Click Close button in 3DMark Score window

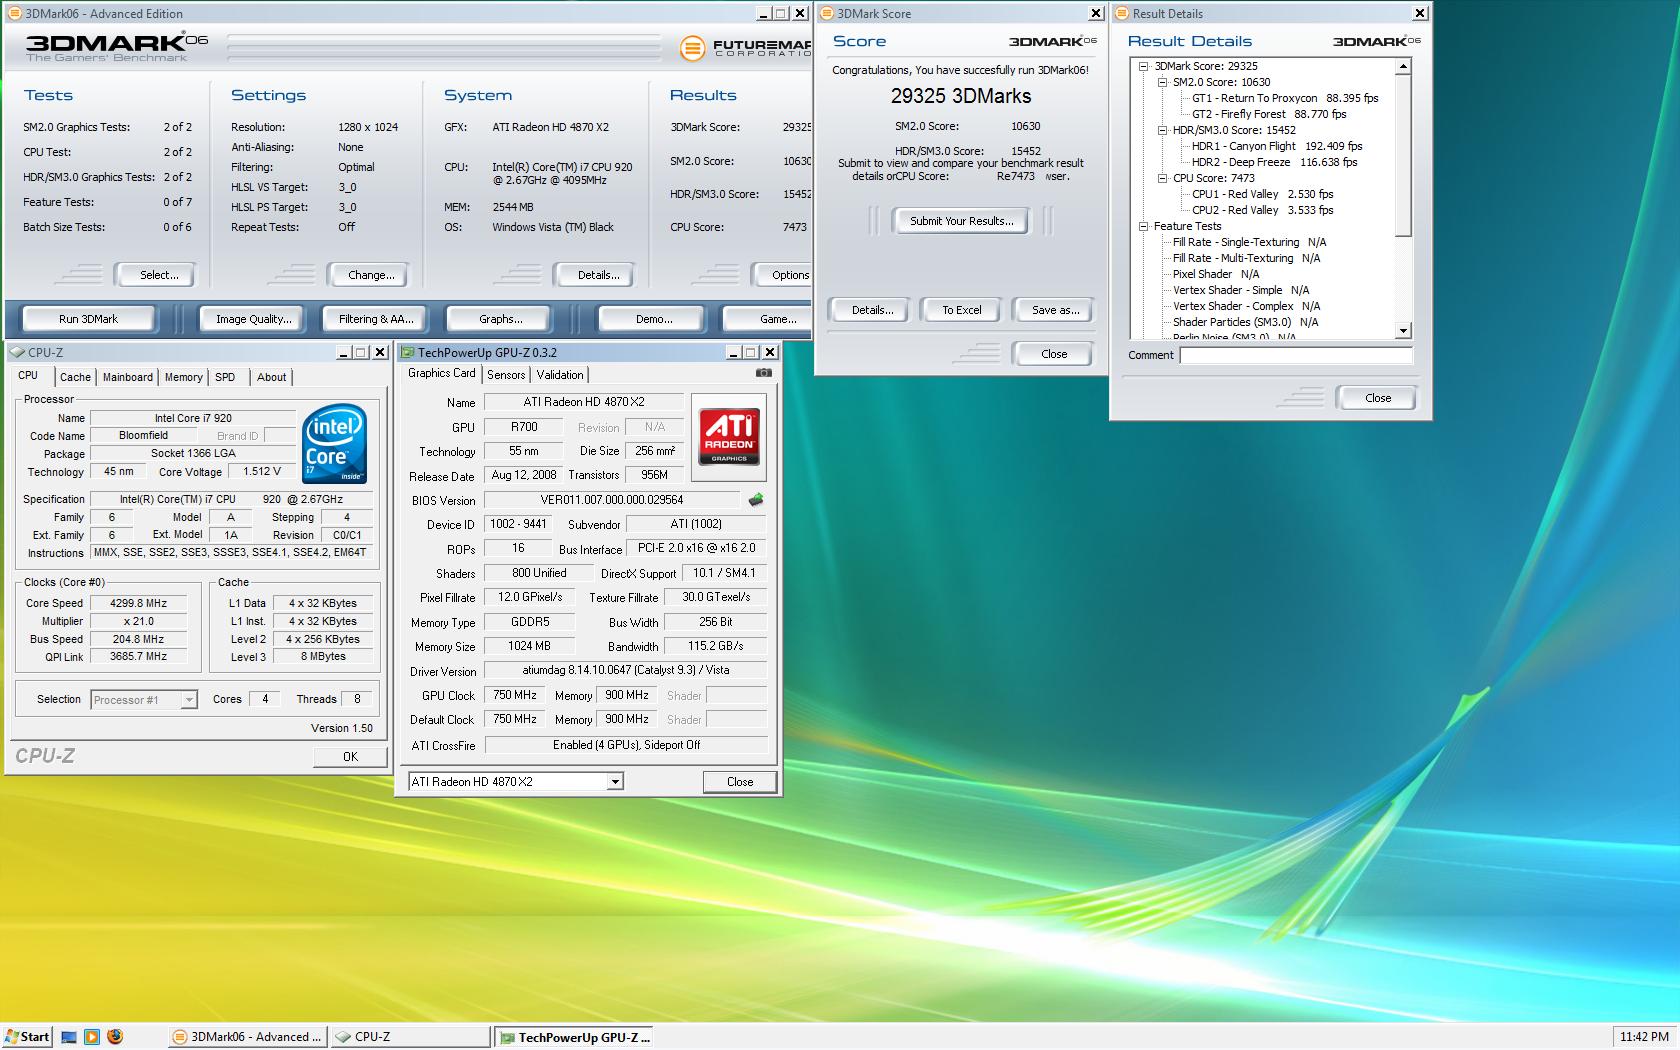pyautogui.click(x=1053, y=354)
